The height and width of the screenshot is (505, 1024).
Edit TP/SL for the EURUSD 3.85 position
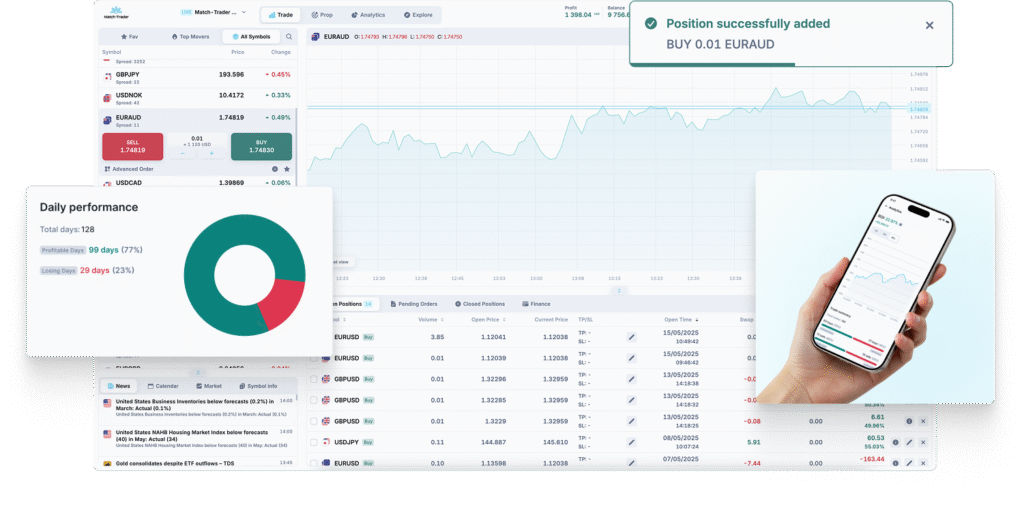coord(632,337)
